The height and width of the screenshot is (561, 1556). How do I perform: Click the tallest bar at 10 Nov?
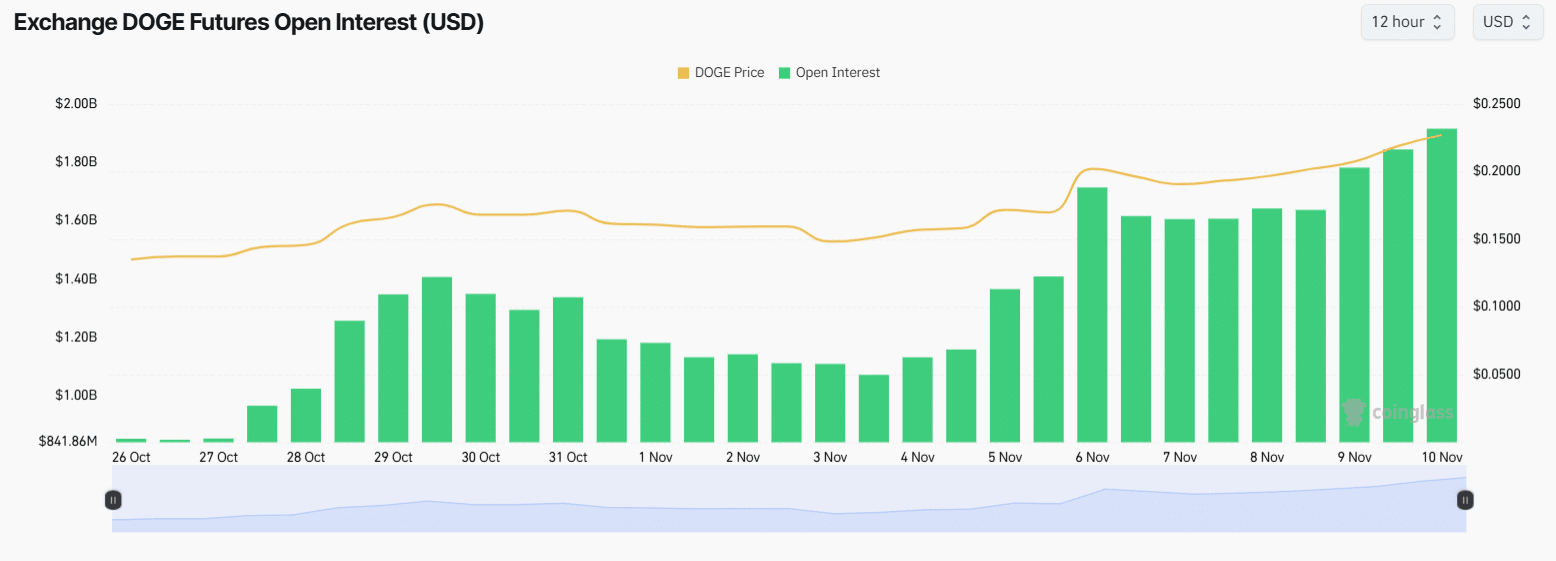(x=1441, y=285)
